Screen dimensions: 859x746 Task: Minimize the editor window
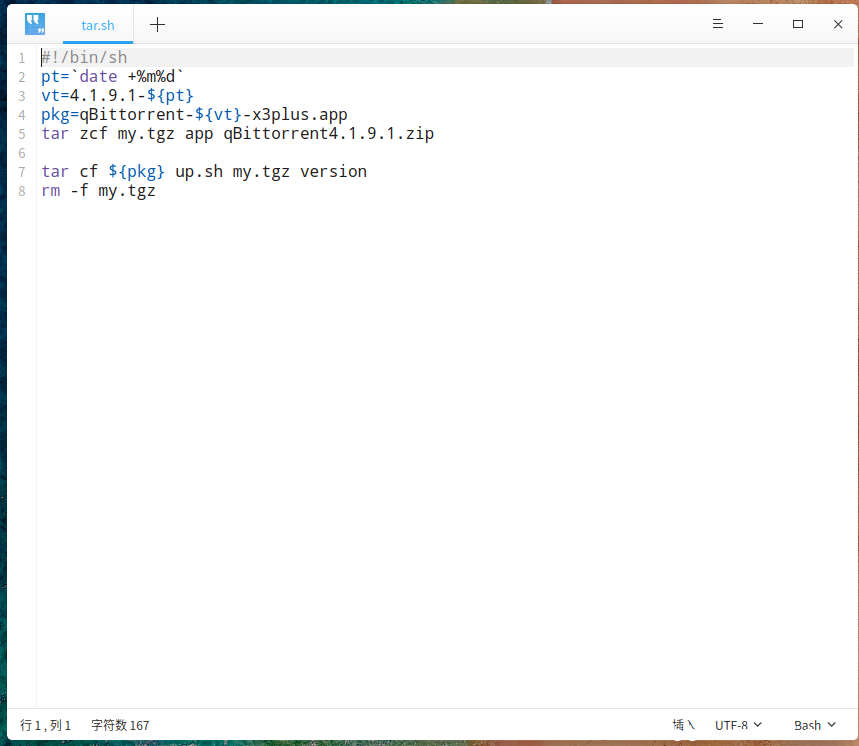tap(758, 24)
